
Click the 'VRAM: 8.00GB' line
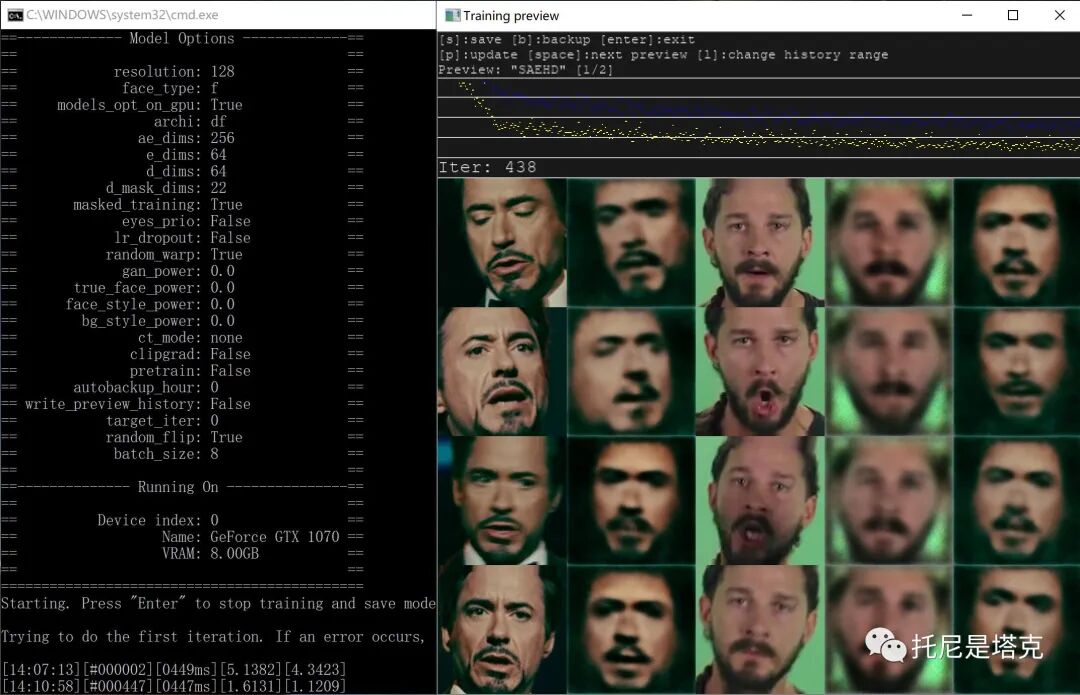pos(211,553)
